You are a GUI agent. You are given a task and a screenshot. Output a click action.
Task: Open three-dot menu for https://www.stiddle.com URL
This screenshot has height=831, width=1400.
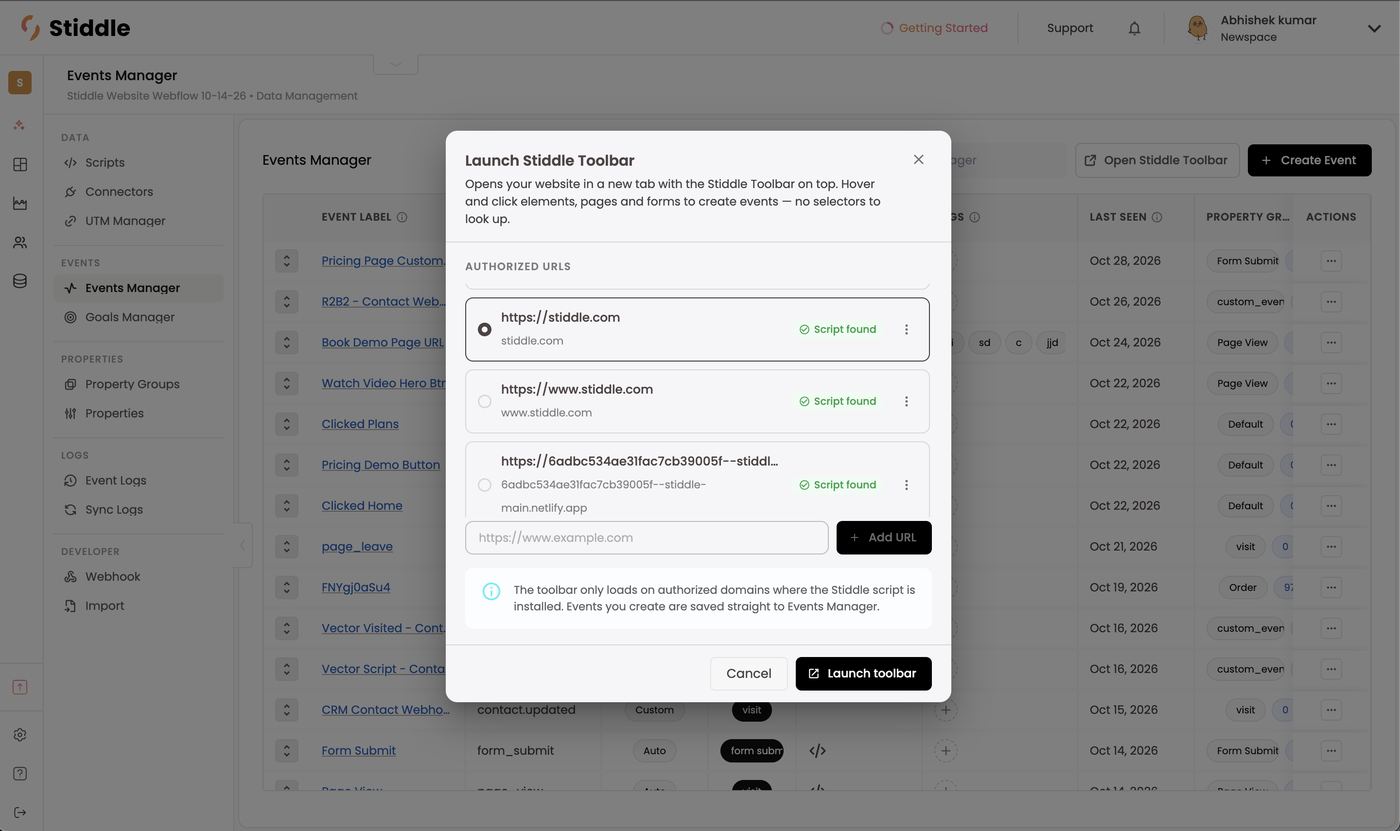tap(907, 402)
